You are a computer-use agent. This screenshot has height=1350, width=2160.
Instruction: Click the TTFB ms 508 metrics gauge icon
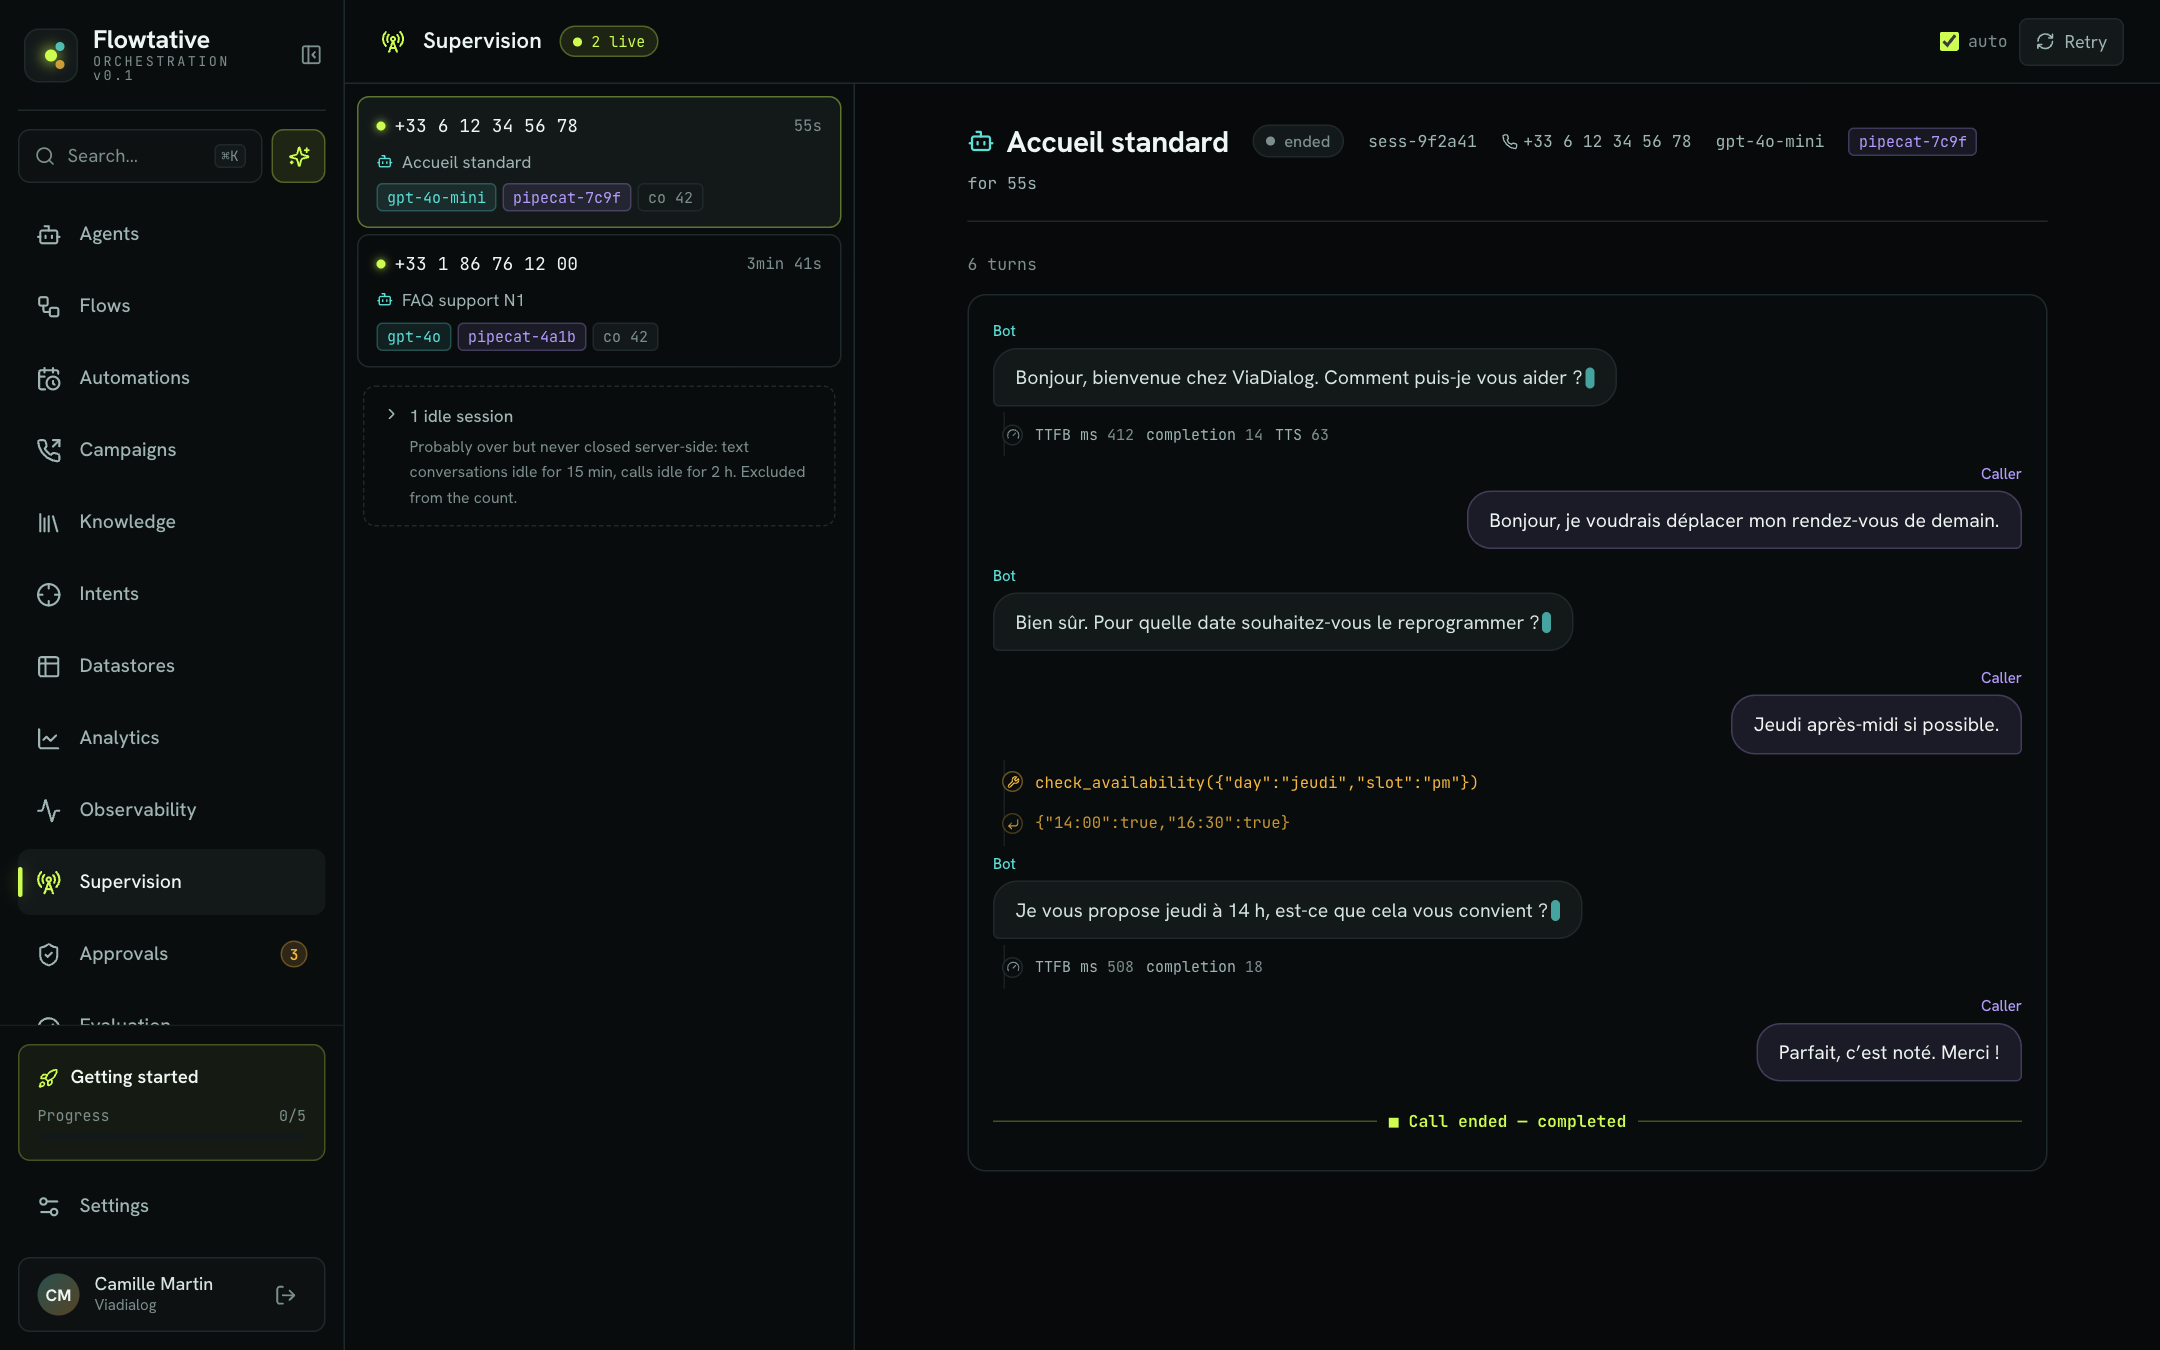click(1013, 967)
